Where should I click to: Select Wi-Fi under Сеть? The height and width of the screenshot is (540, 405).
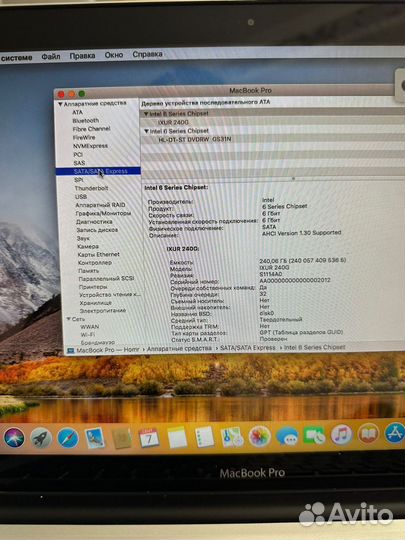coord(87,335)
